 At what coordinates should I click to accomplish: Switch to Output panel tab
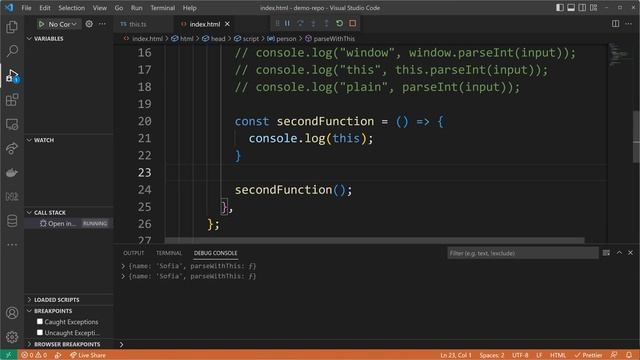click(x=133, y=253)
